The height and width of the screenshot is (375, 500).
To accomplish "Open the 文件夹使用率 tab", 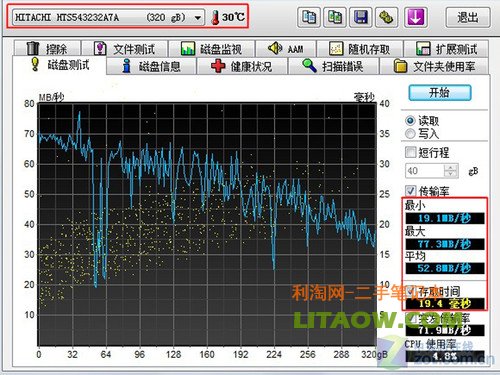I will [x=434, y=66].
